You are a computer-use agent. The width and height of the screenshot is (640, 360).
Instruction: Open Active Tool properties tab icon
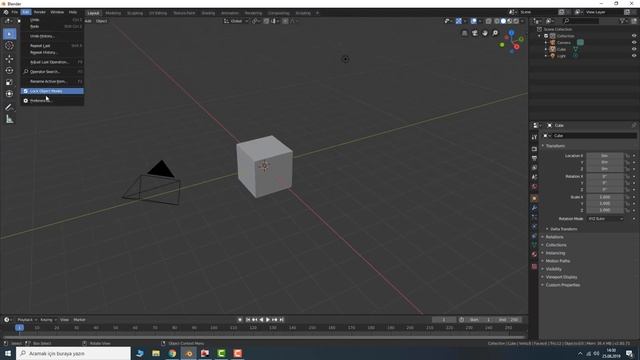(x=534, y=138)
